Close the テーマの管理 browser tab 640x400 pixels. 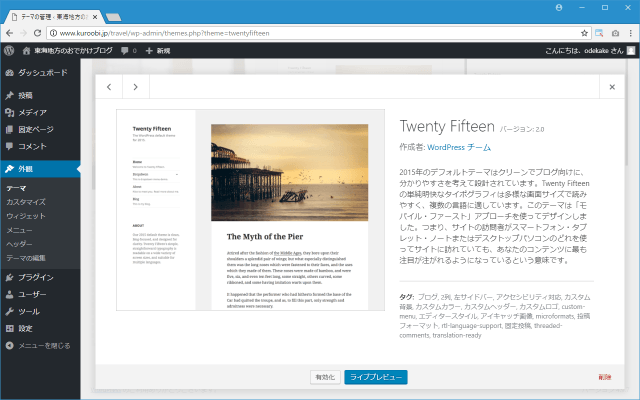[x=95, y=17]
